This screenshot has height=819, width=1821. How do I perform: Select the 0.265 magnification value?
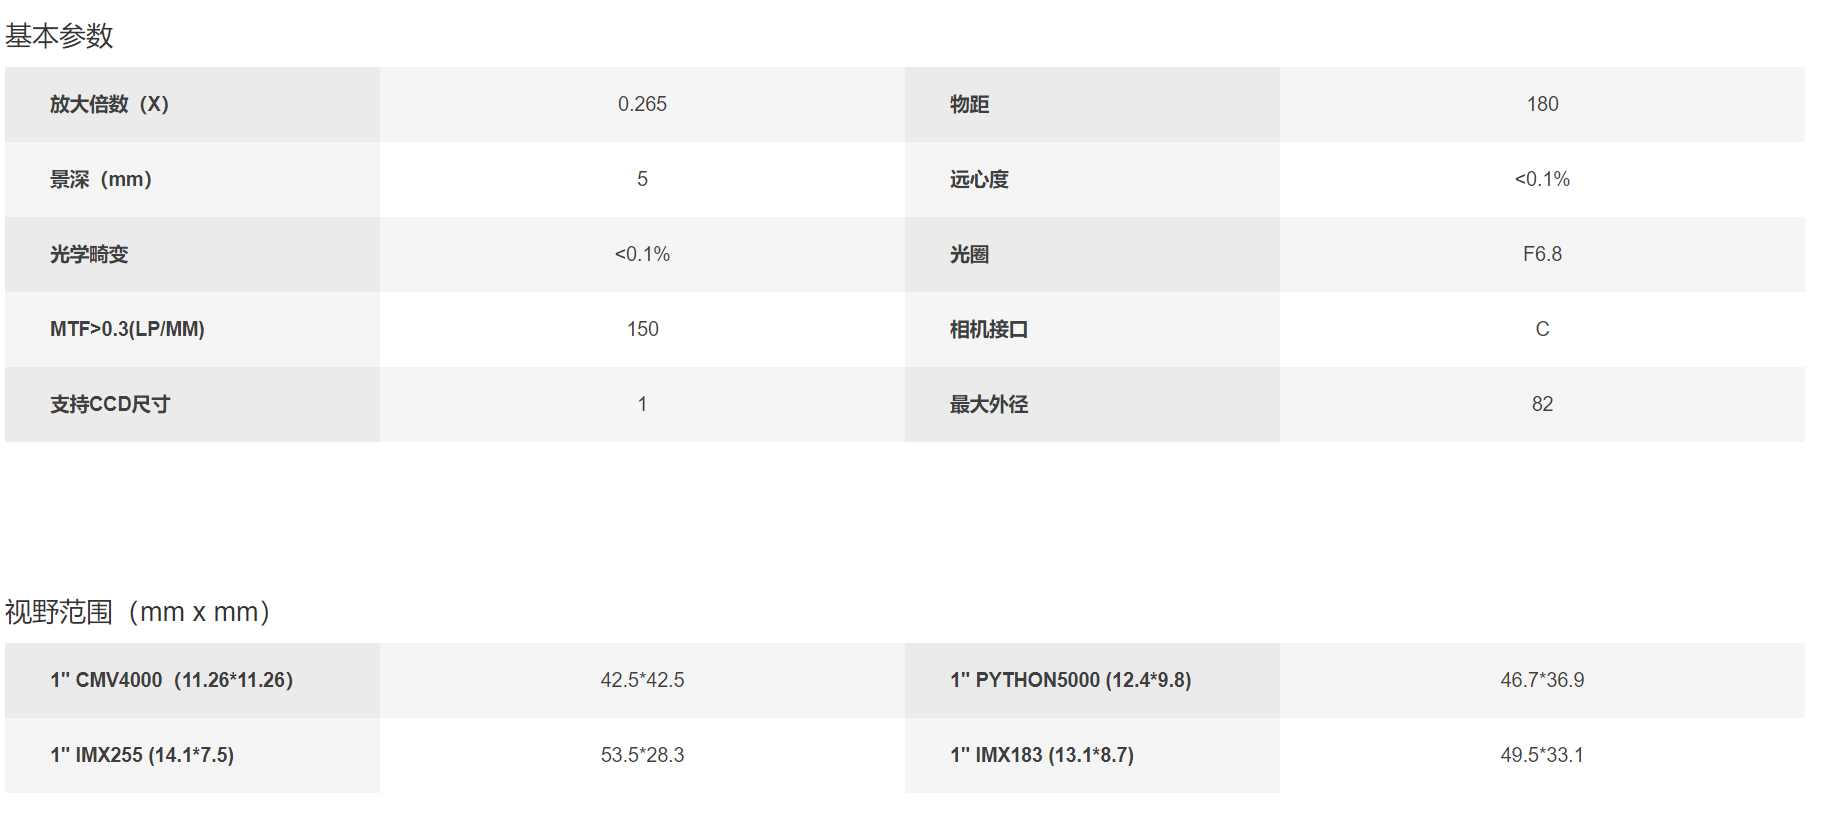642,104
